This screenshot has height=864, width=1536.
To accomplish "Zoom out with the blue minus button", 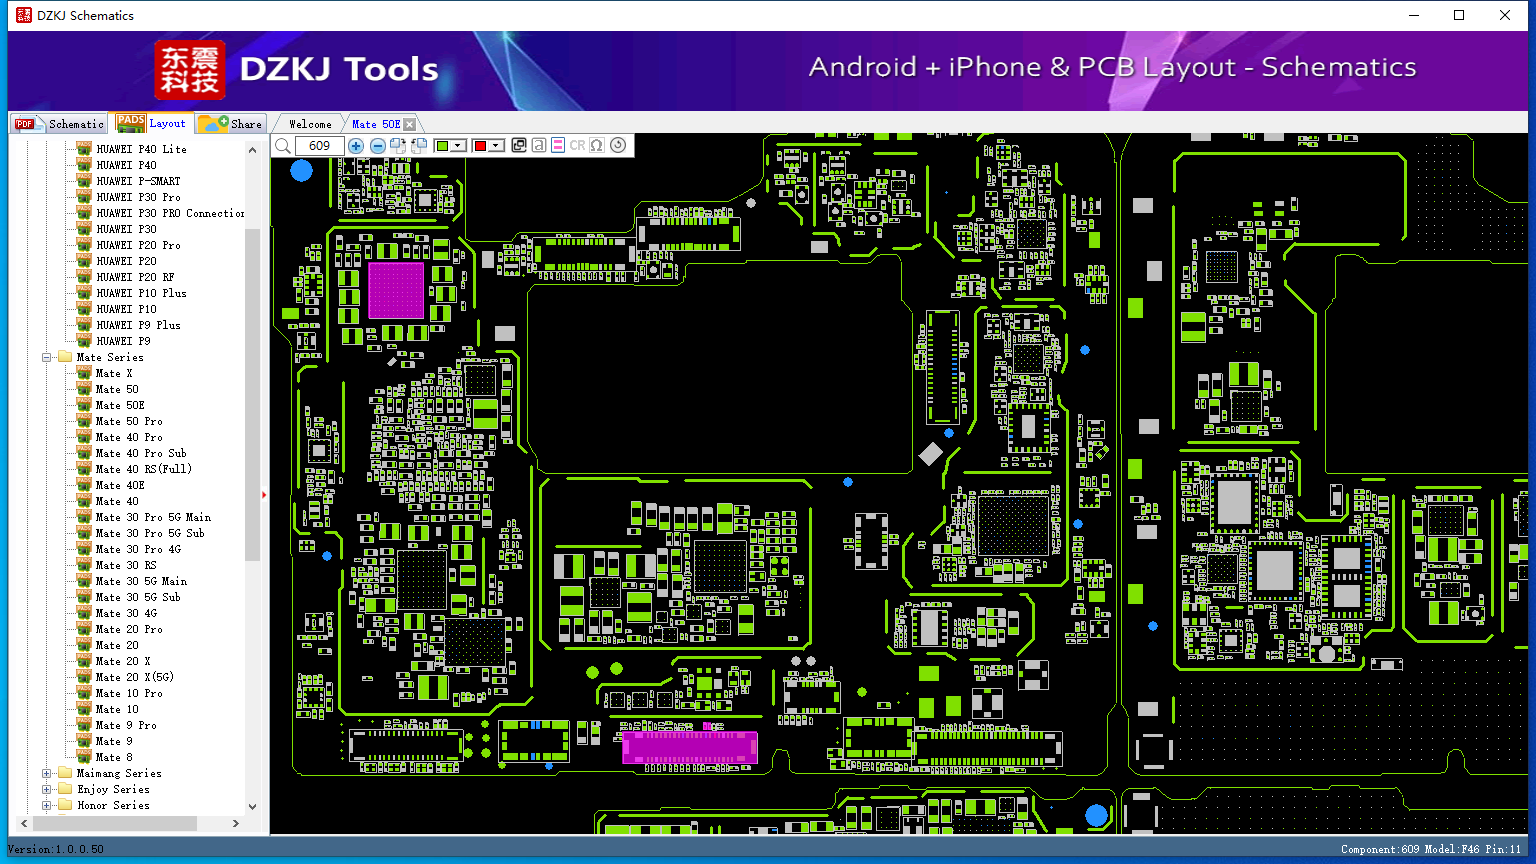I will tap(377, 146).
